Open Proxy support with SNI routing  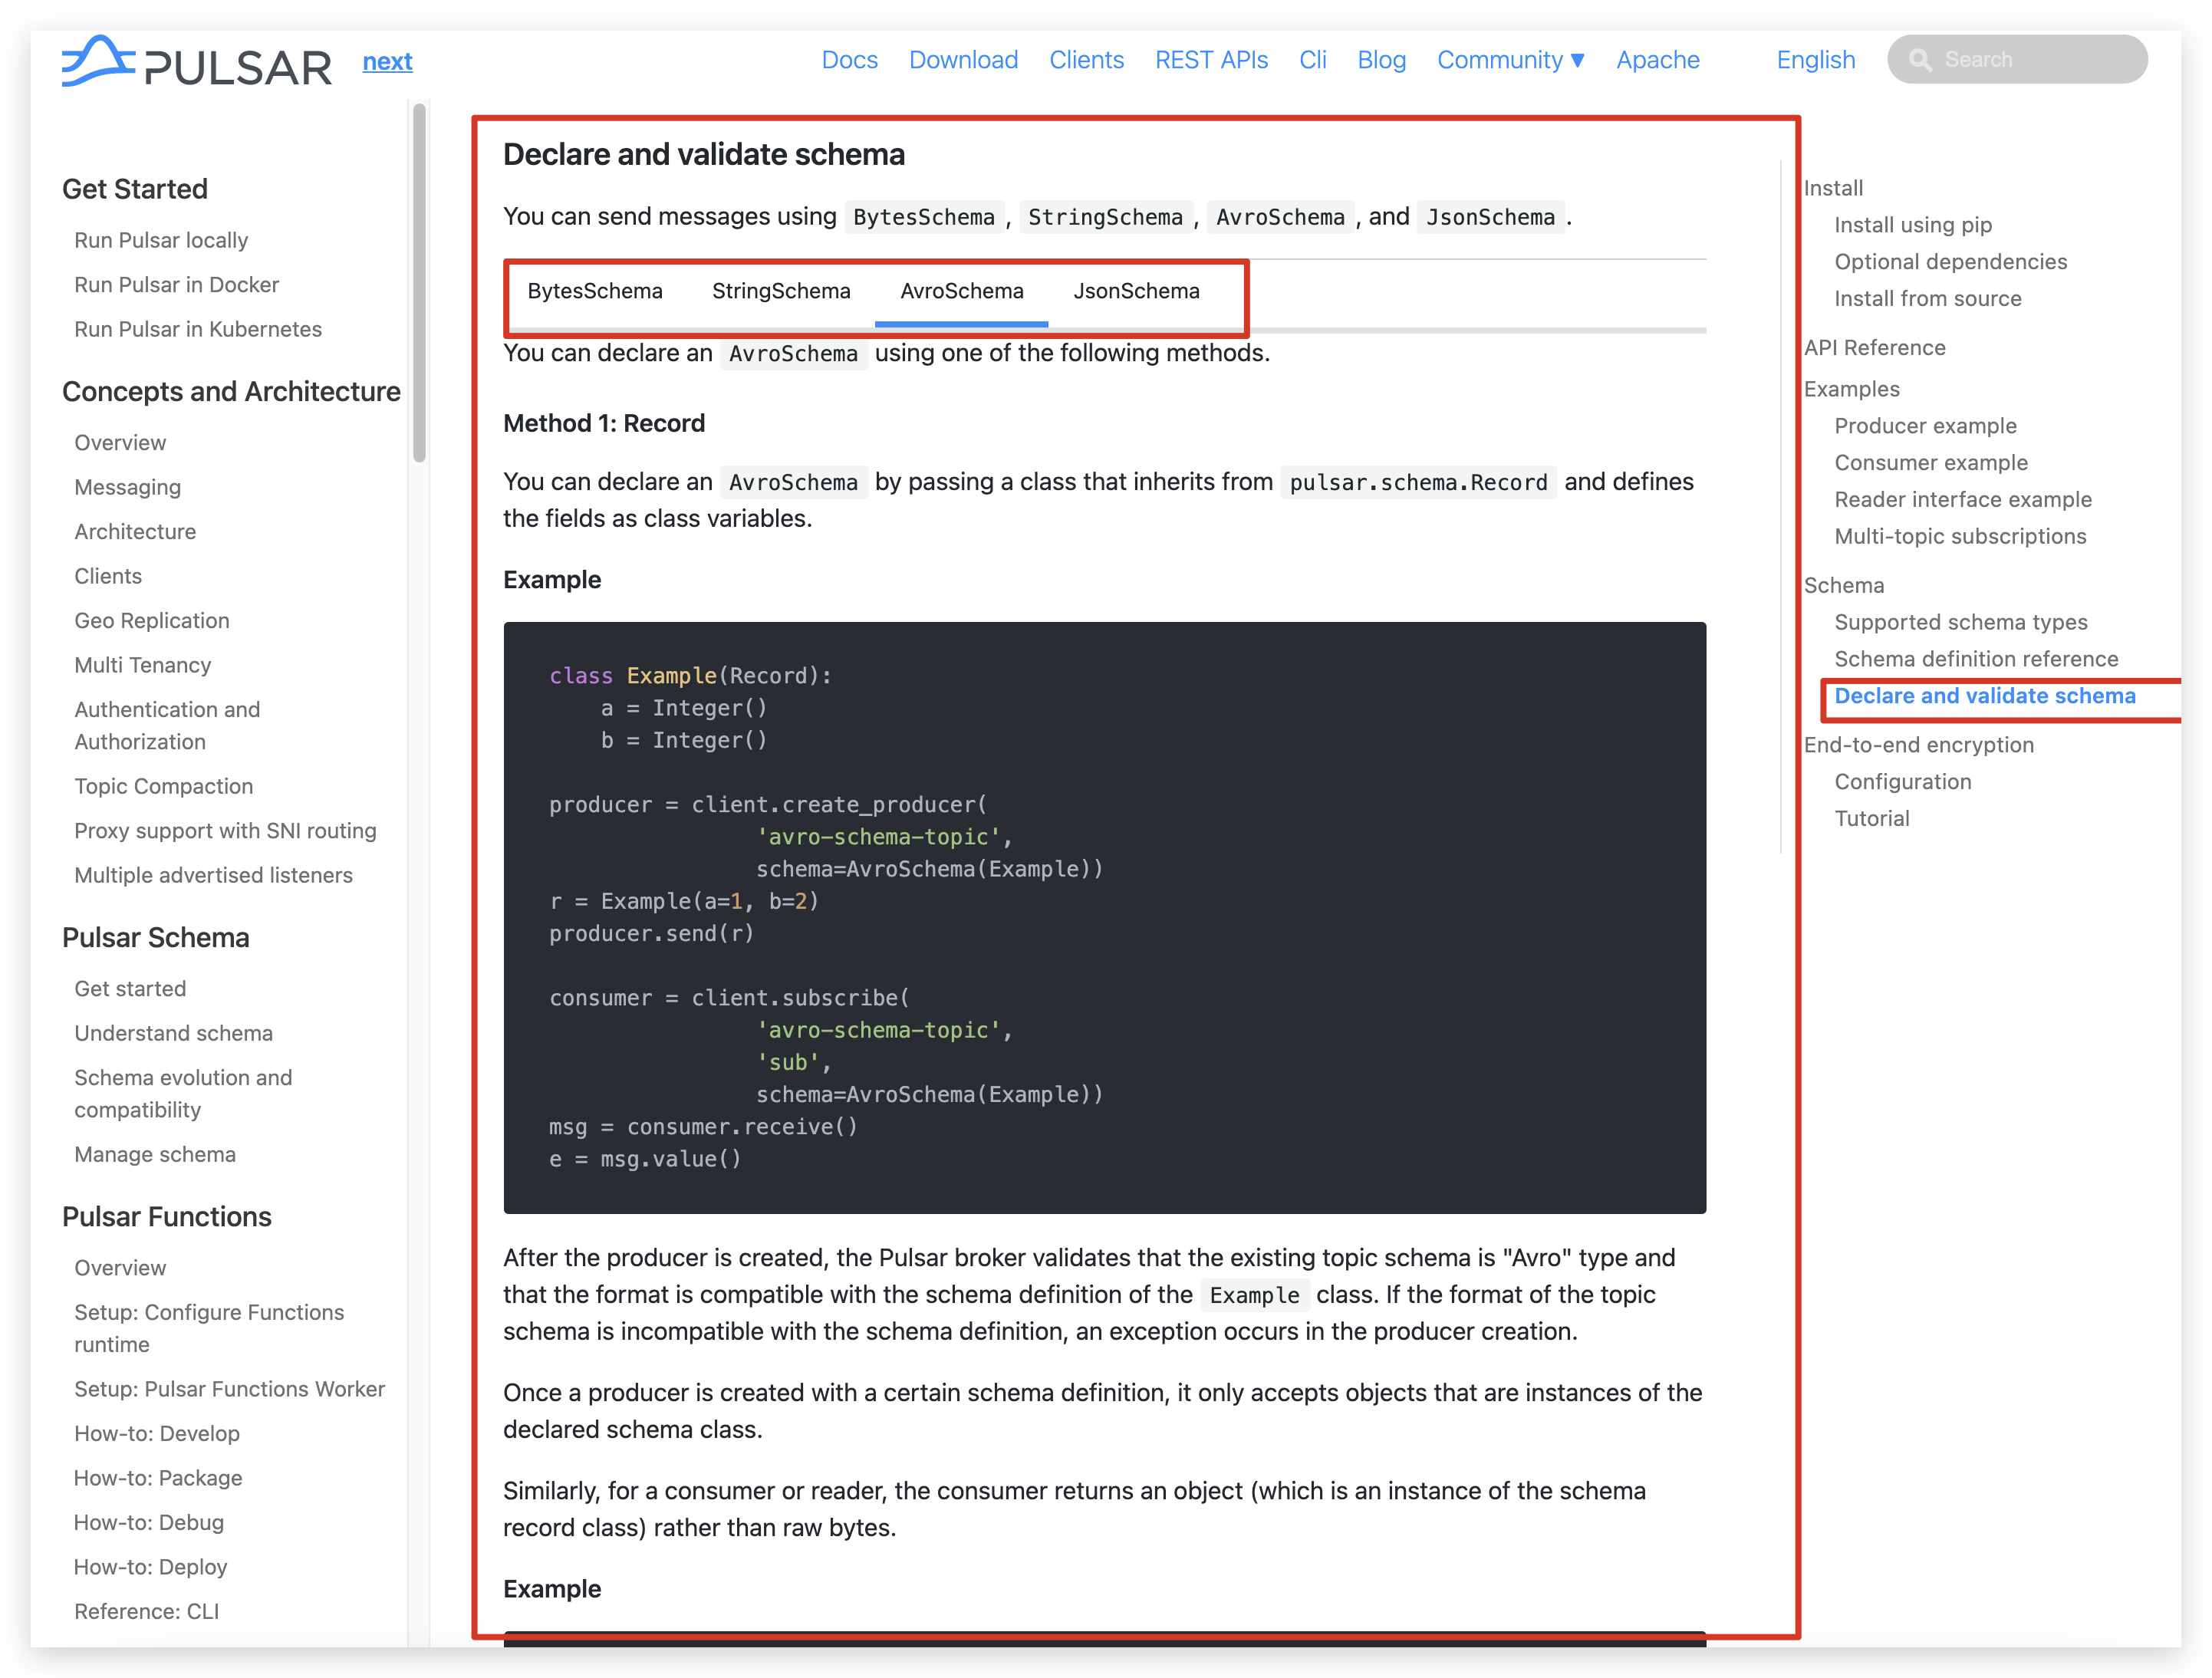pyautogui.click(x=225, y=831)
